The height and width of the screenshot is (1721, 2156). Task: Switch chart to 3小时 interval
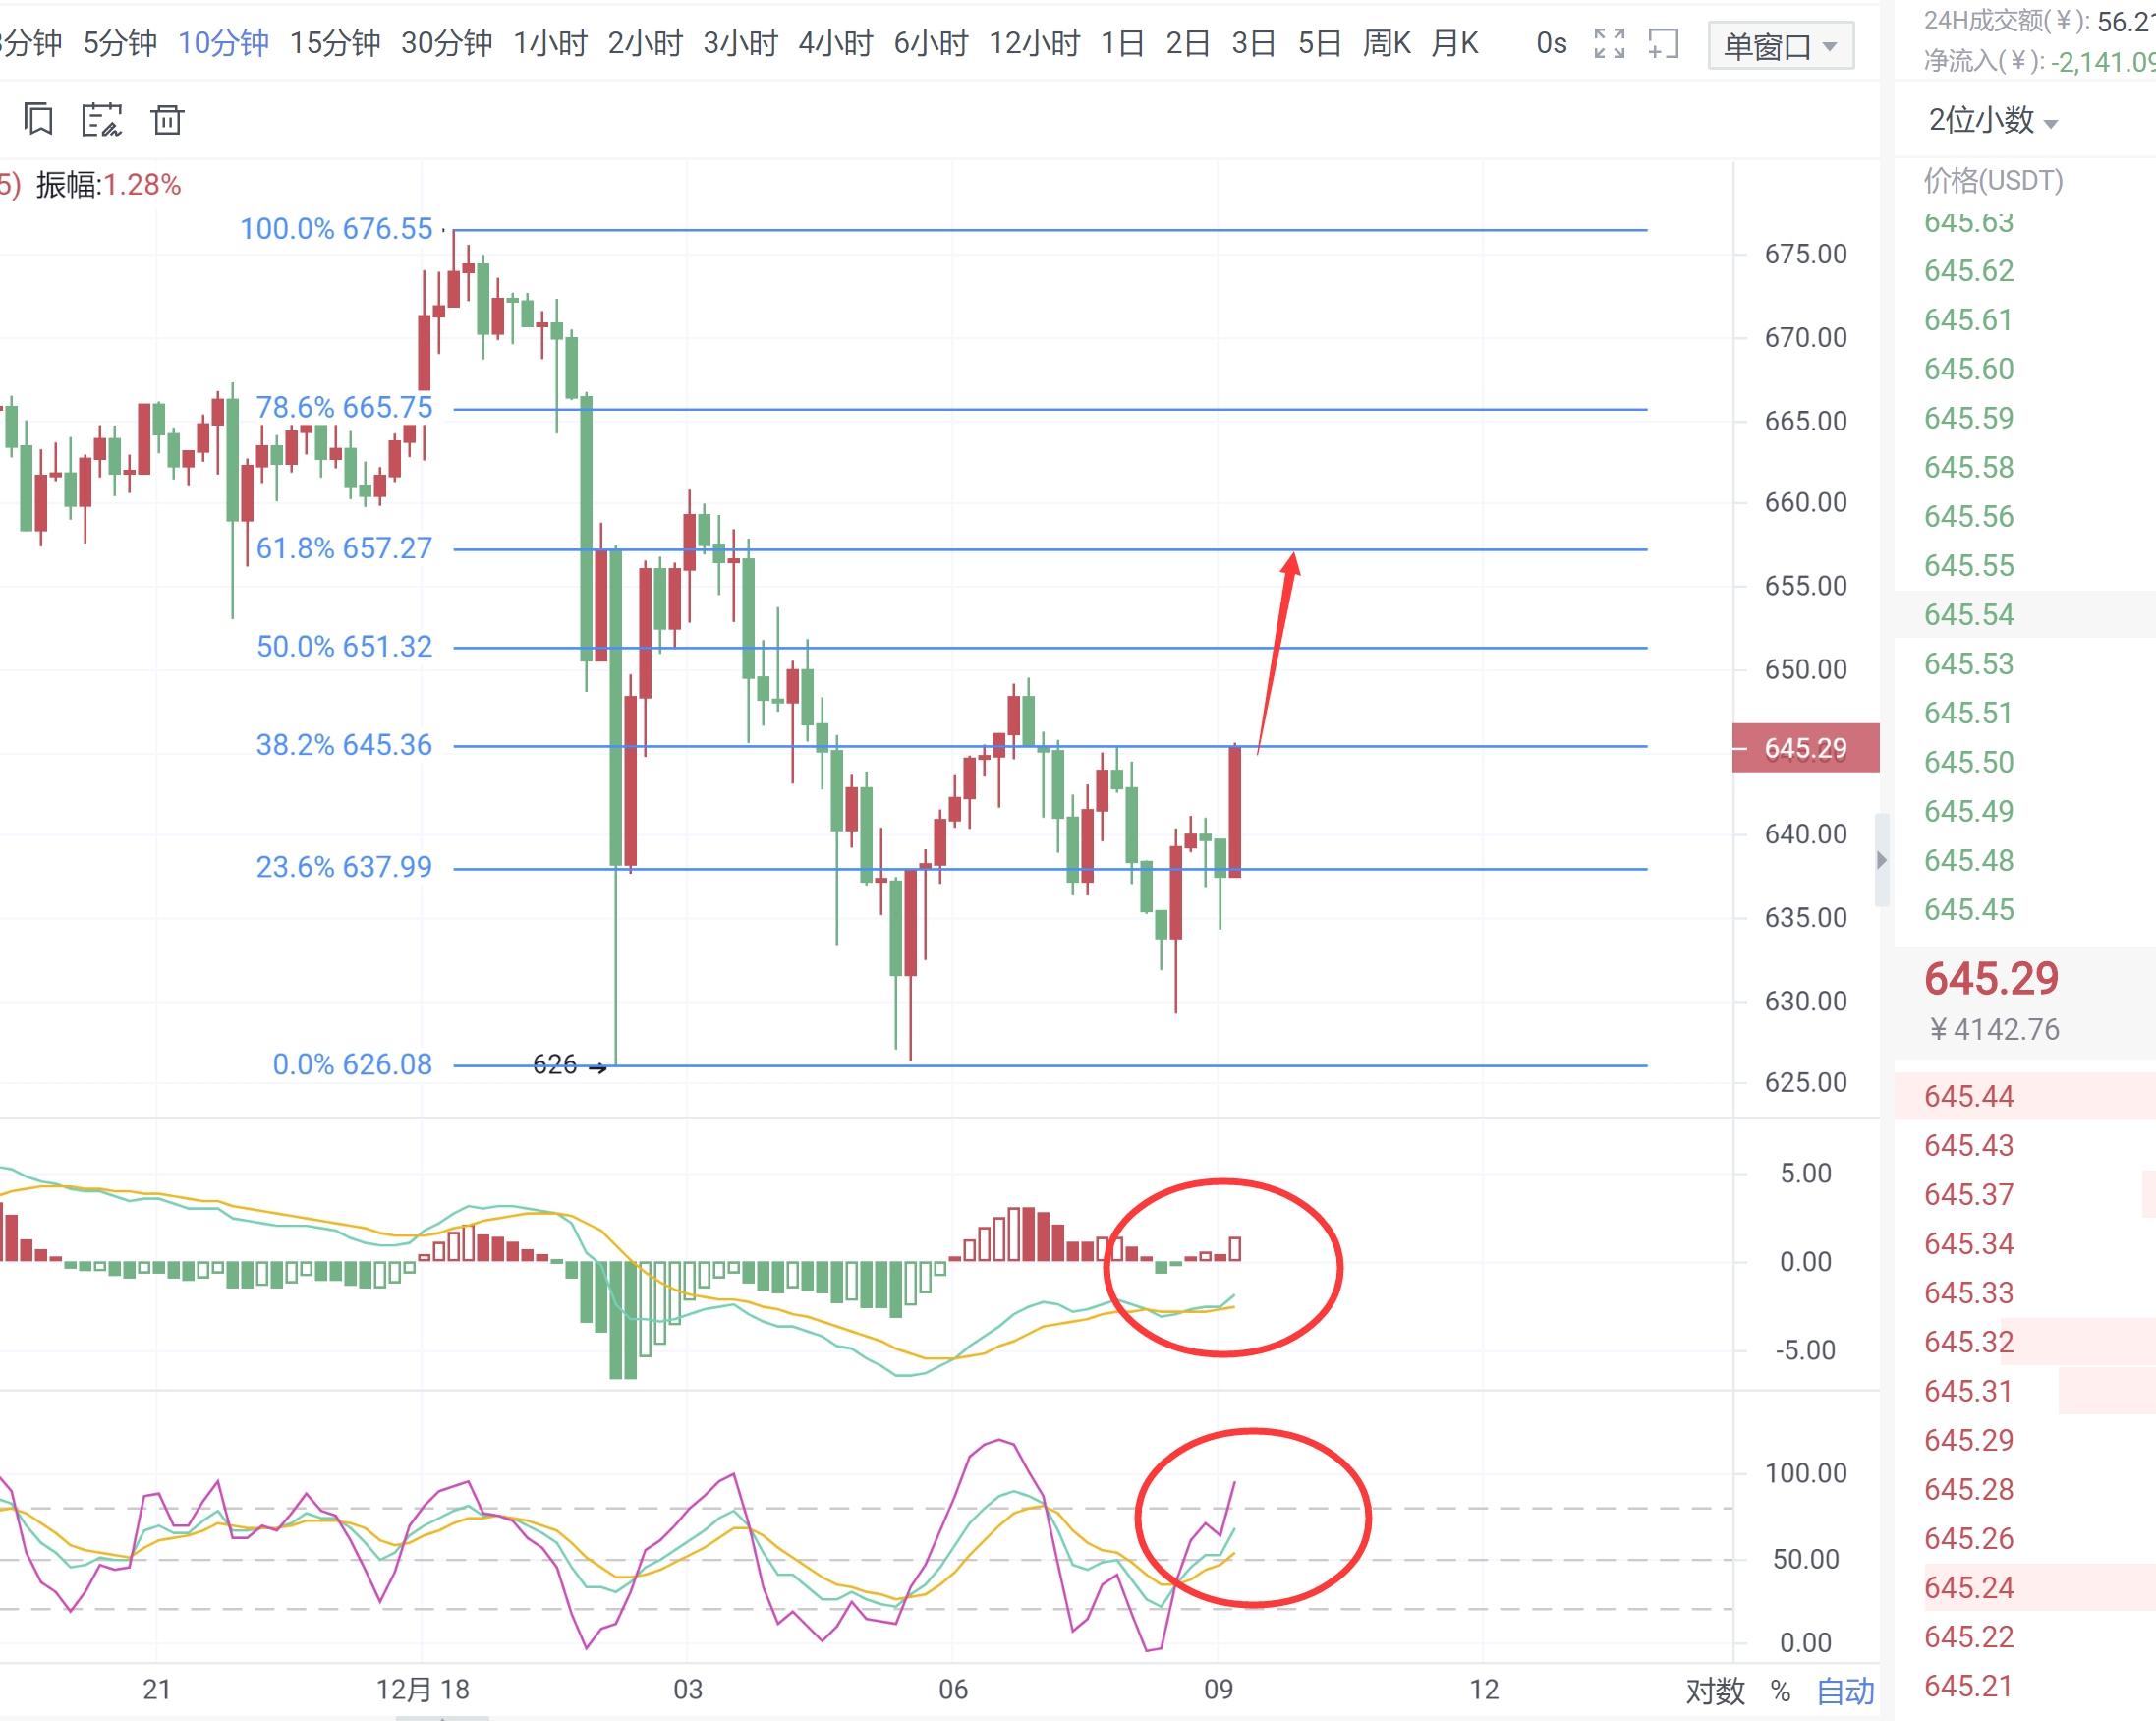coord(740,43)
